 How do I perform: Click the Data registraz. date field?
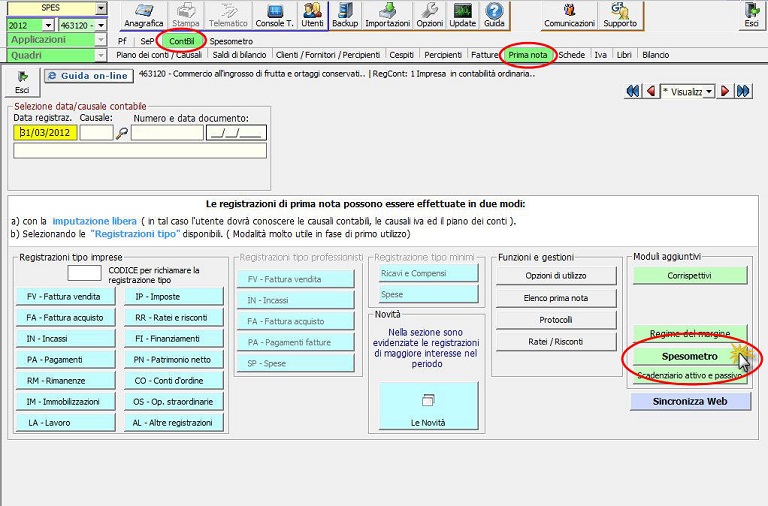pyautogui.click(x=45, y=133)
